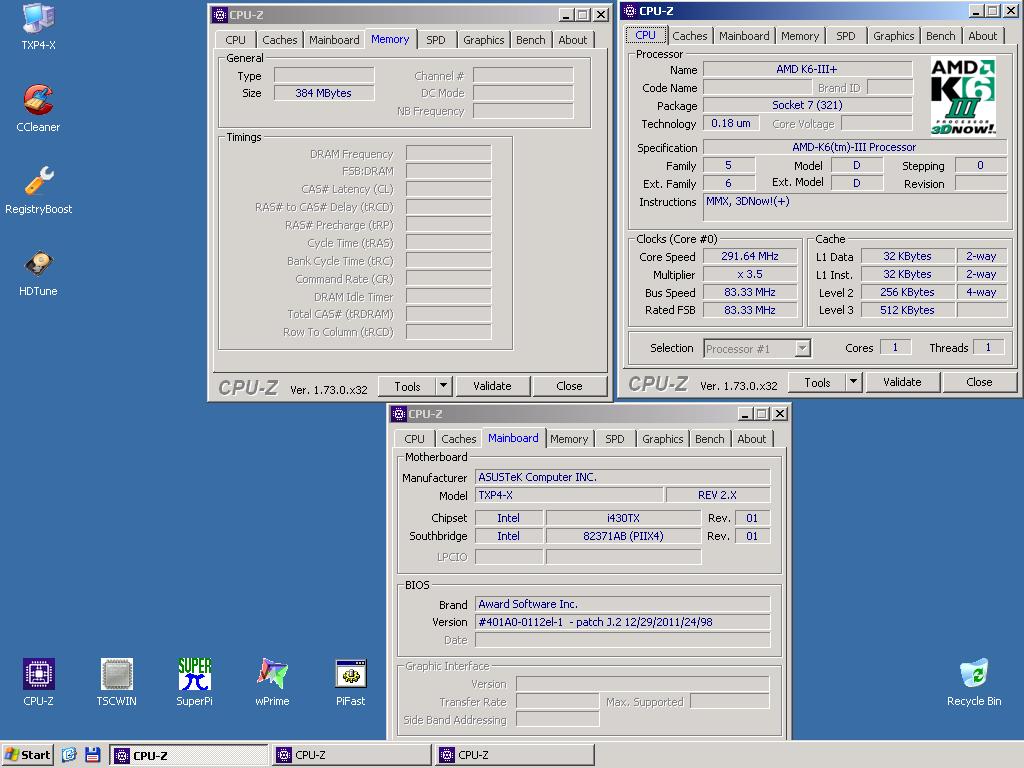Switch to the second CPU-Z taskbar button

click(352, 755)
